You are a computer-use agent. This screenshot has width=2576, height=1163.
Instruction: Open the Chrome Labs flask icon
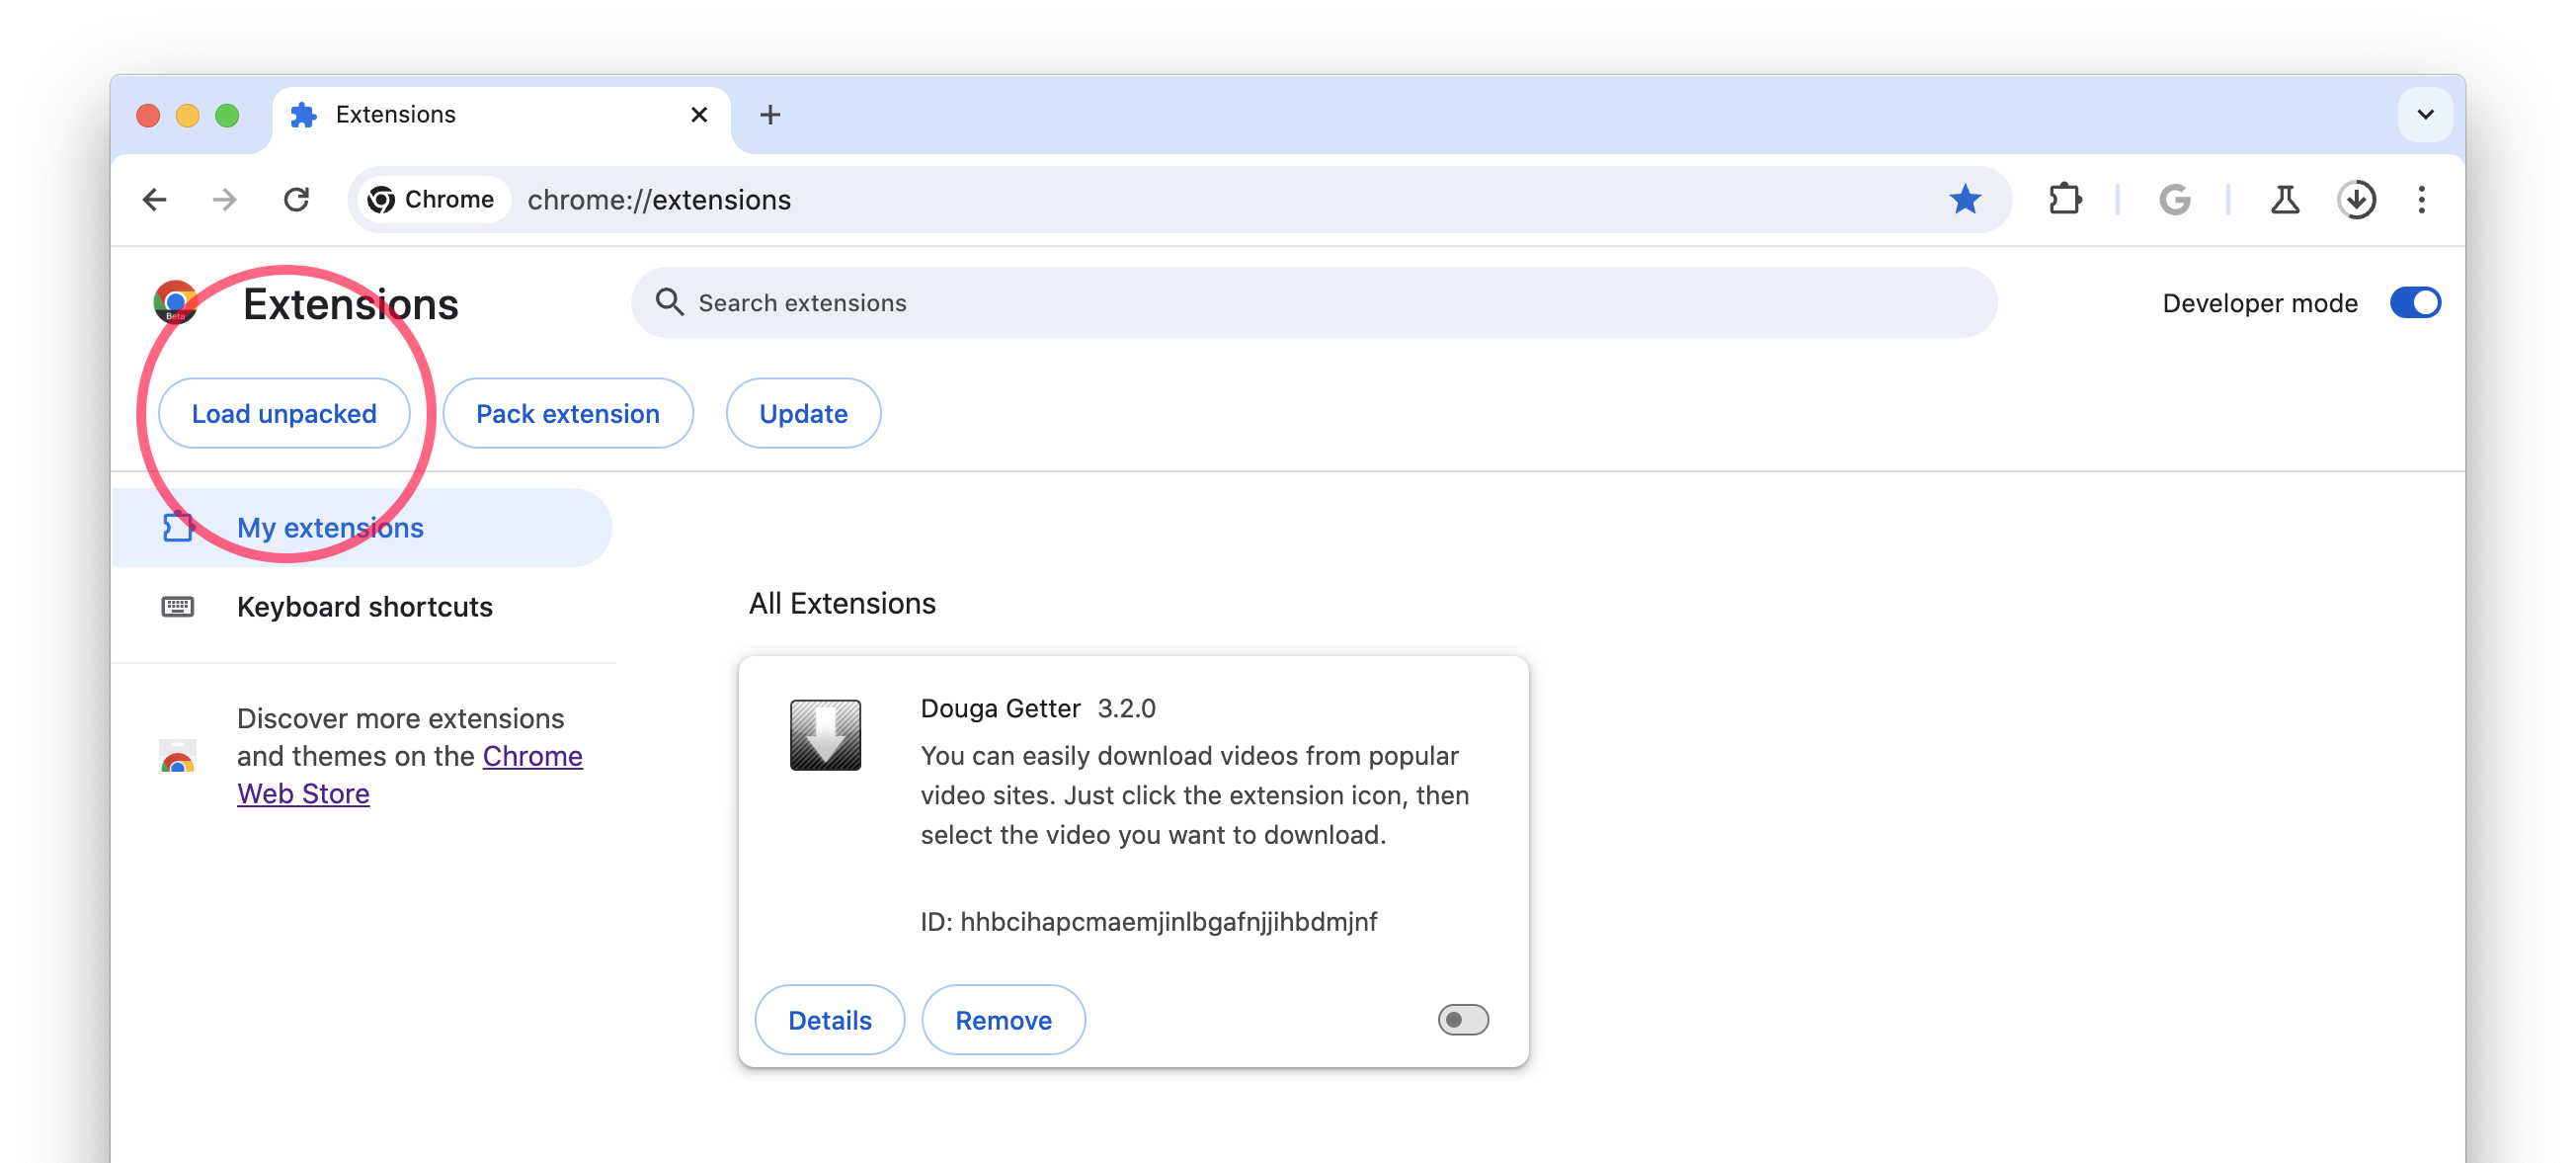2284,200
